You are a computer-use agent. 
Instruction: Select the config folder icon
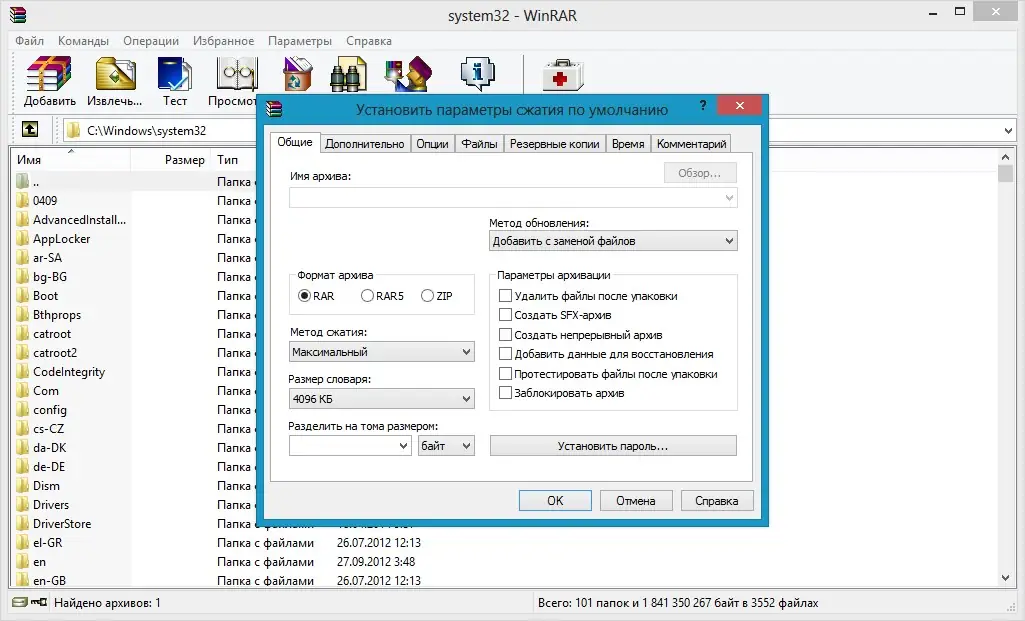point(23,409)
